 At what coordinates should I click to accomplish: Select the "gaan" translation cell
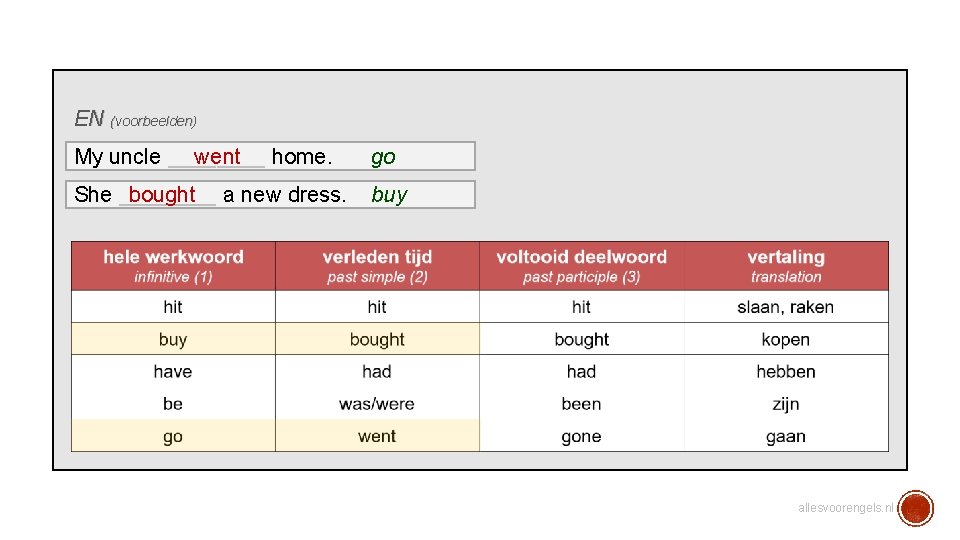coord(785,436)
